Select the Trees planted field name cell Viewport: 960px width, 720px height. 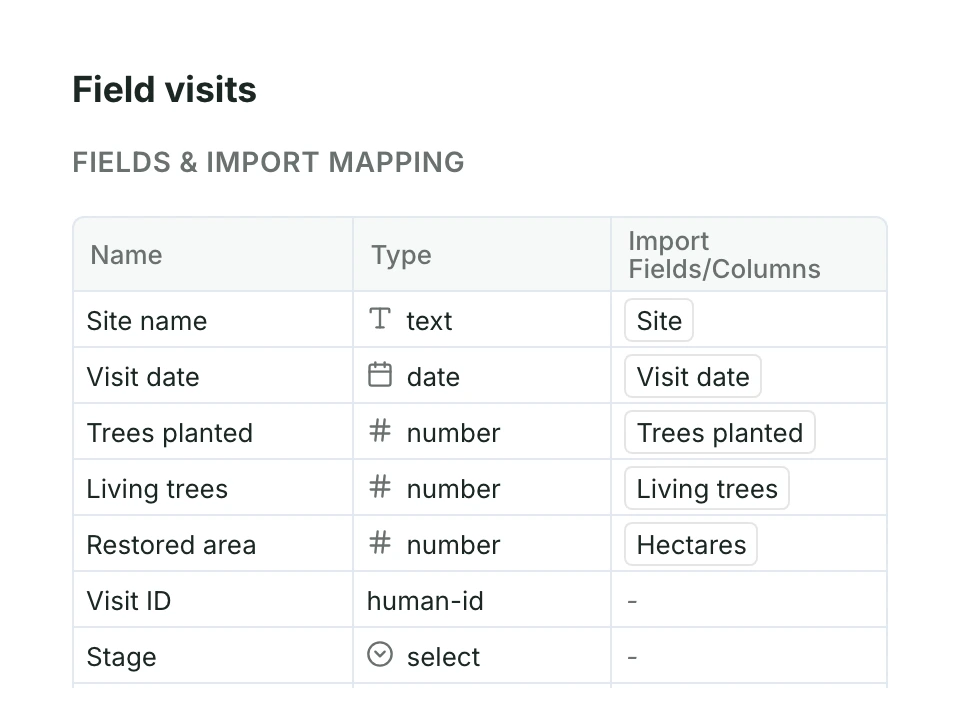coord(213,432)
